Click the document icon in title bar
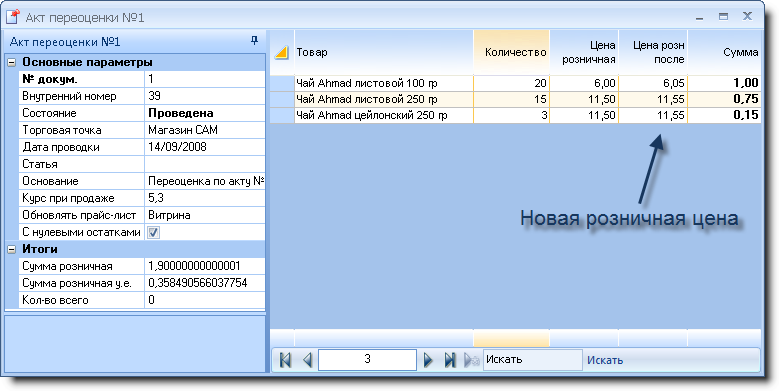This screenshot has width=779, height=391. click(13, 17)
